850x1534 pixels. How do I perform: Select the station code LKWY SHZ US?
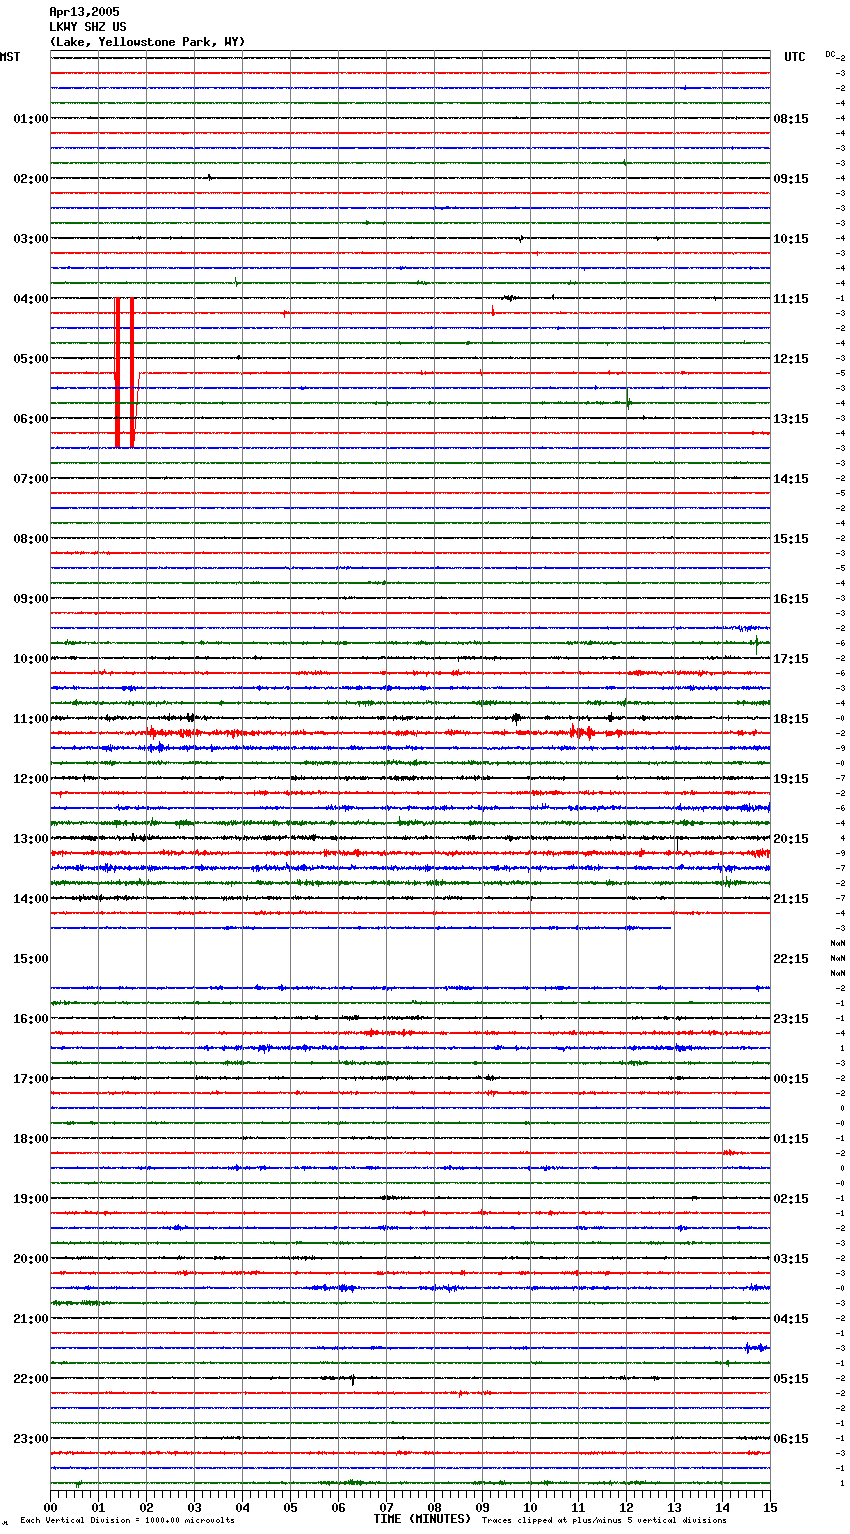coord(88,27)
